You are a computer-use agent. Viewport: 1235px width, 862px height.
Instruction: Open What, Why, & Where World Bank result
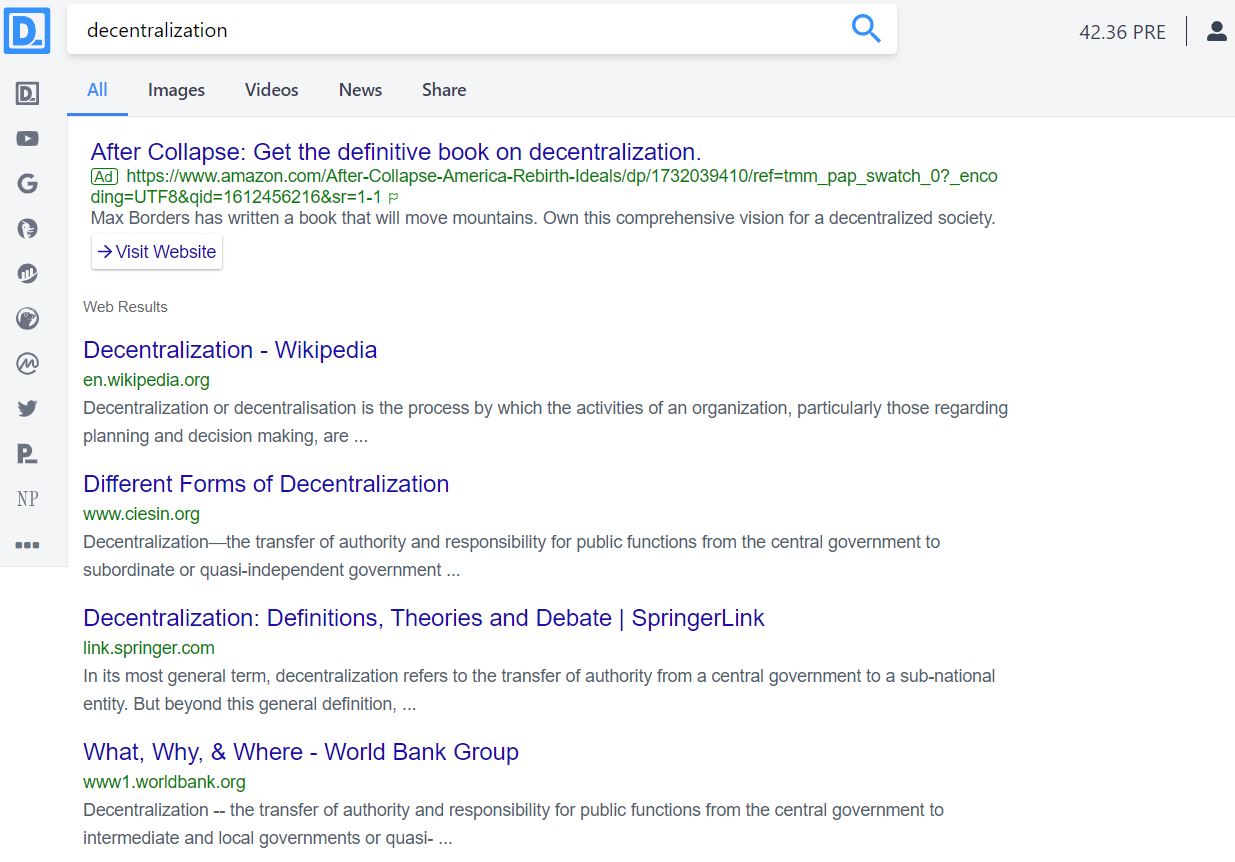301,752
